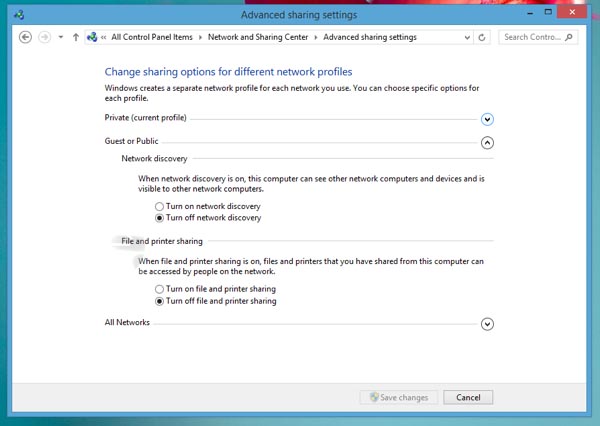This screenshot has width=600, height=426.
Task: Open the recent locations dropdown arrow
Action: [x=61, y=37]
